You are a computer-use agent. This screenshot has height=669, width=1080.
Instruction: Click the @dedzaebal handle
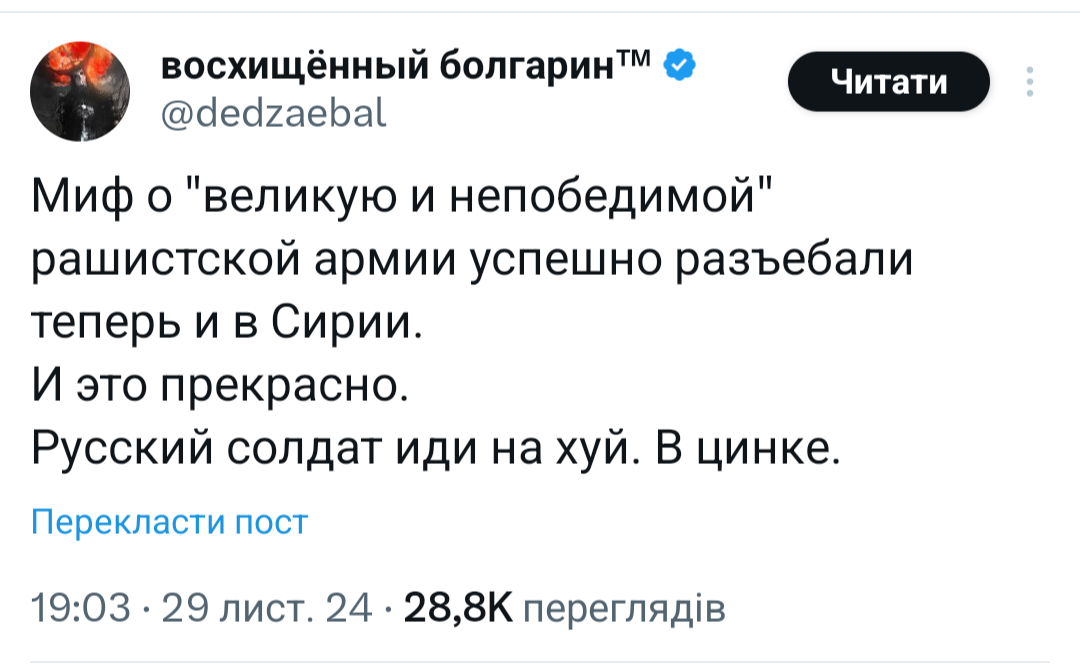274,117
